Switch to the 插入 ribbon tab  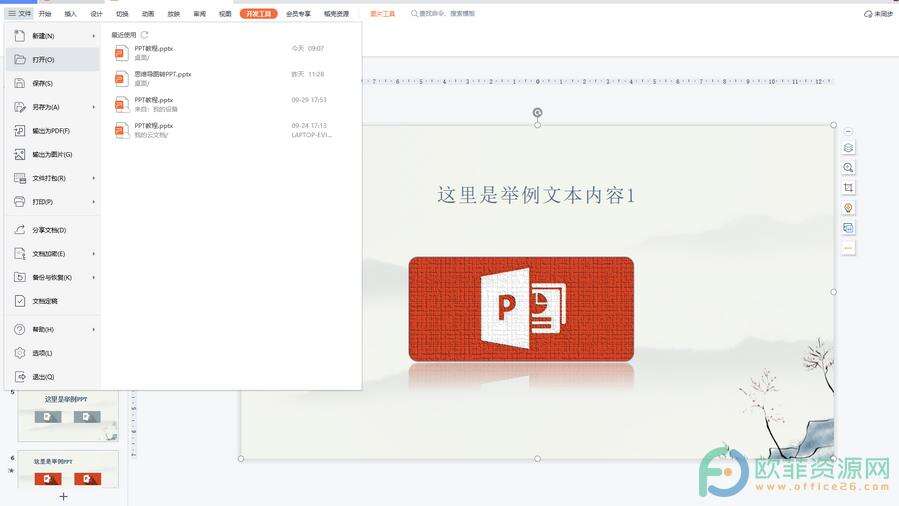tap(71, 14)
